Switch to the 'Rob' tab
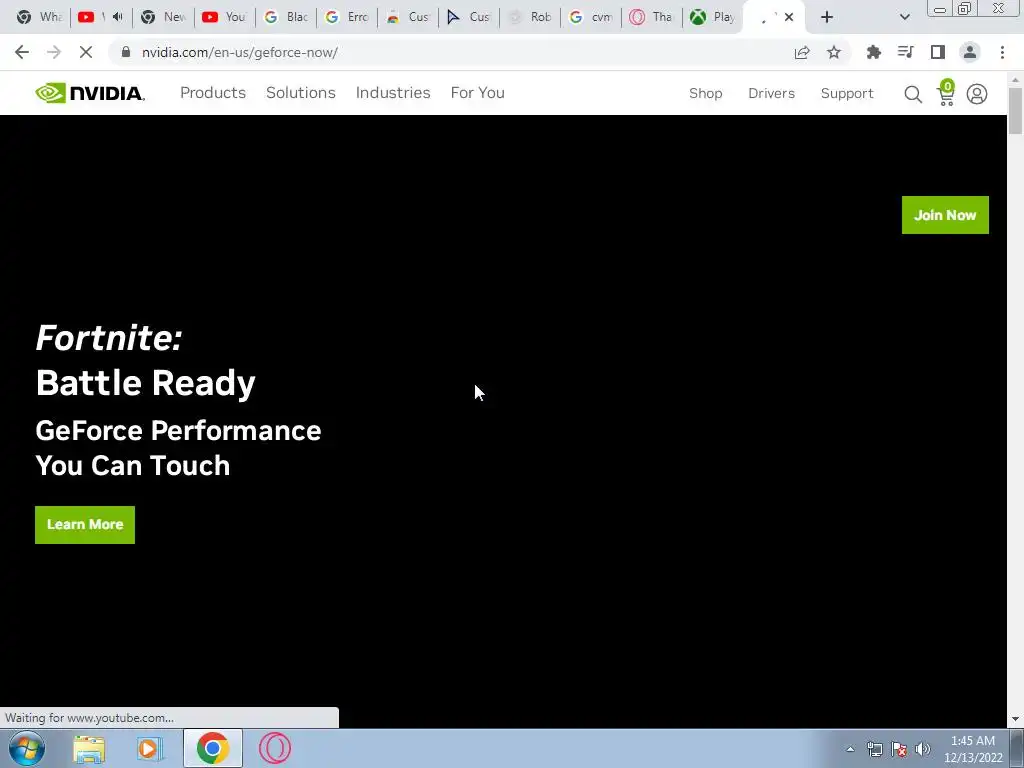1024x768 pixels. coord(530,17)
